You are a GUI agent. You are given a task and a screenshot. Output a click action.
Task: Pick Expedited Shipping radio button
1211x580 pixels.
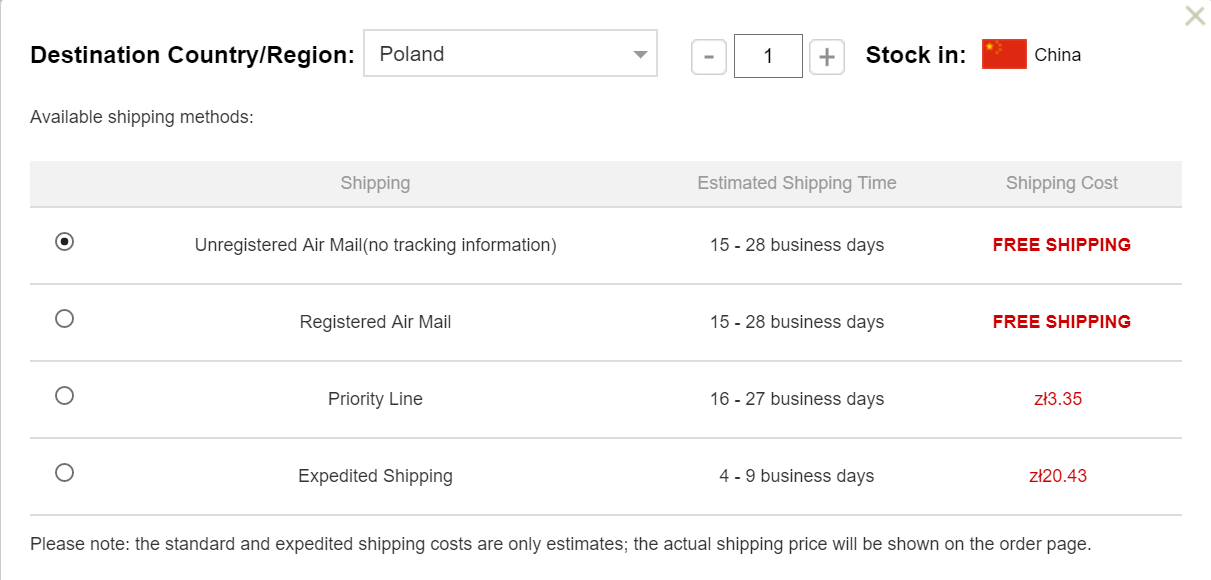click(64, 473)
